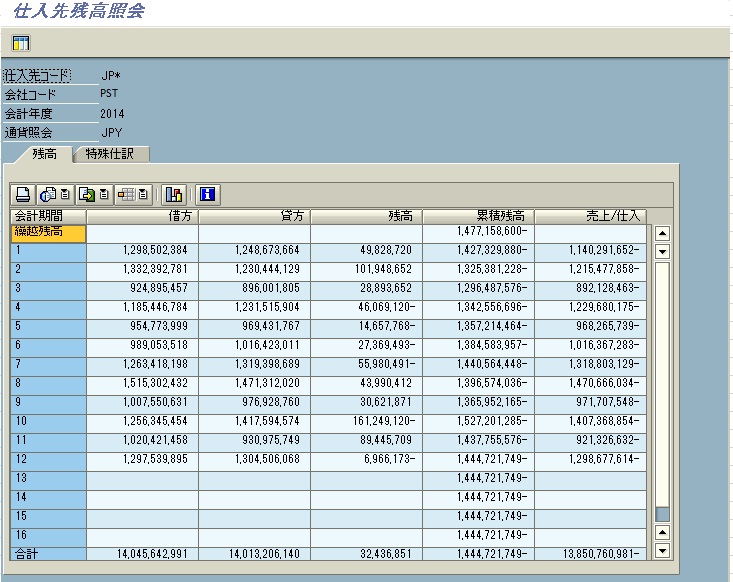Click the 借方 column header
The image size is (733, 582).
click(x=142, y=216)
